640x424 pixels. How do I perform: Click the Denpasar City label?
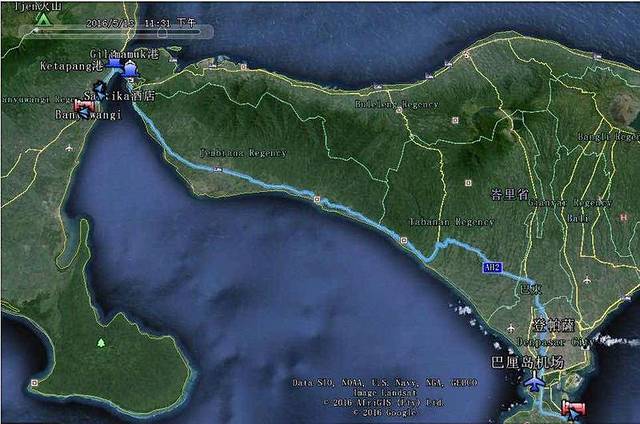pyautogui.click(x=538, y=341)
